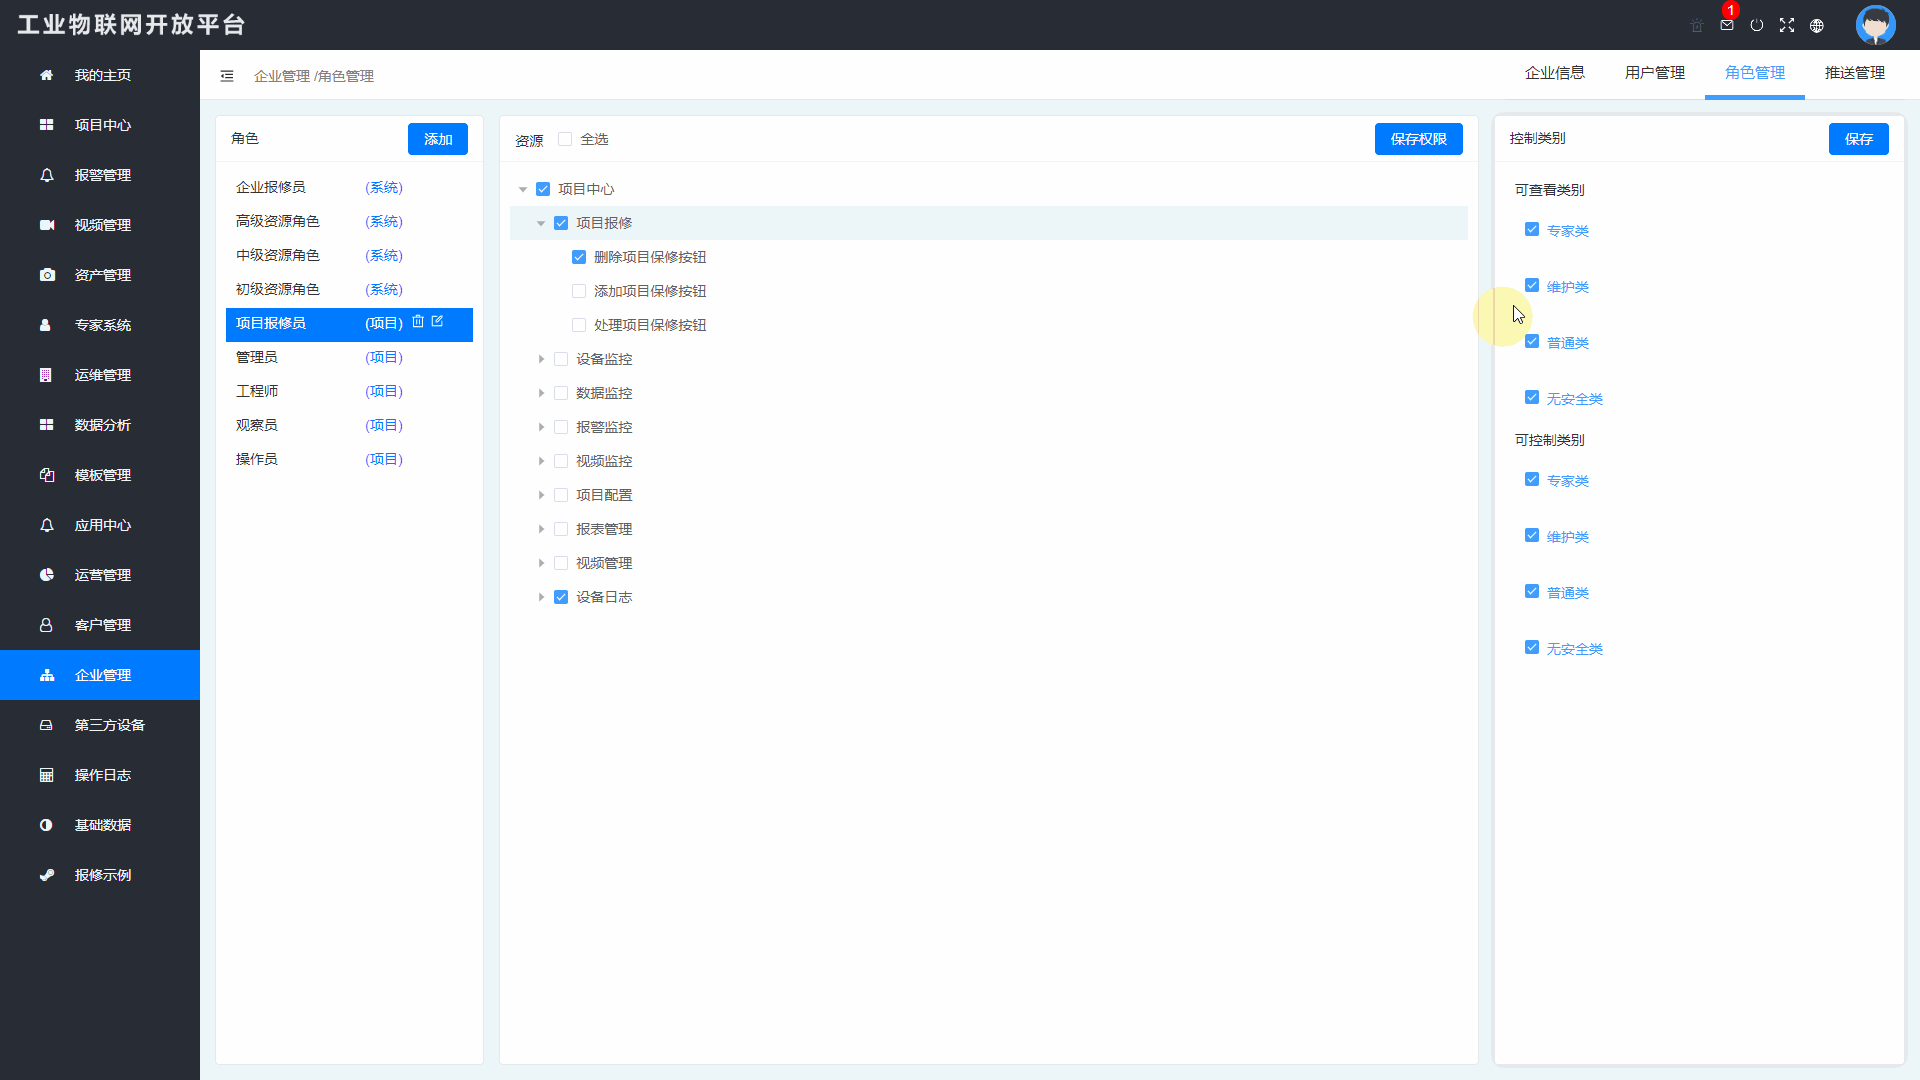Expand the 设备监控 resource tree node
Viewport: 1920px width, 1080px height.
pyautogui.click(x=541, y=359)
